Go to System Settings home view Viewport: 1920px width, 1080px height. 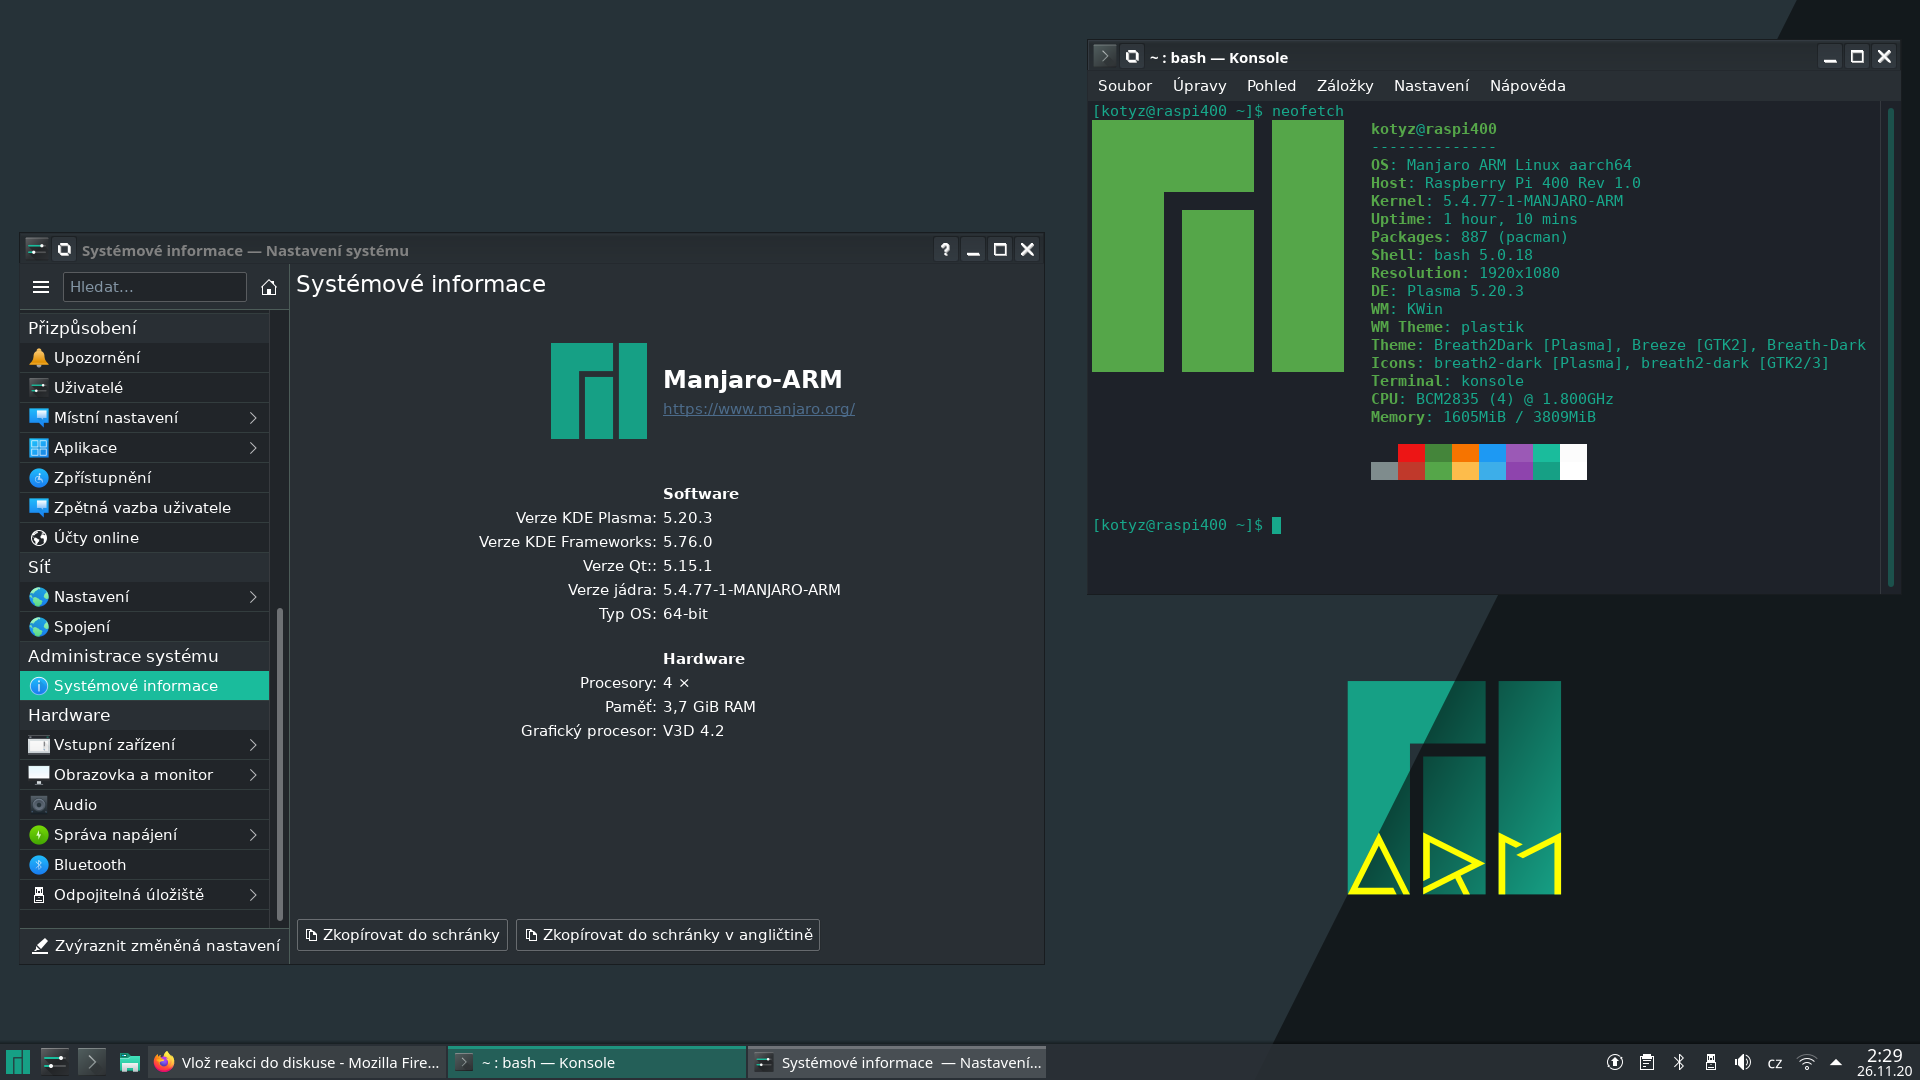click(269, 287)
